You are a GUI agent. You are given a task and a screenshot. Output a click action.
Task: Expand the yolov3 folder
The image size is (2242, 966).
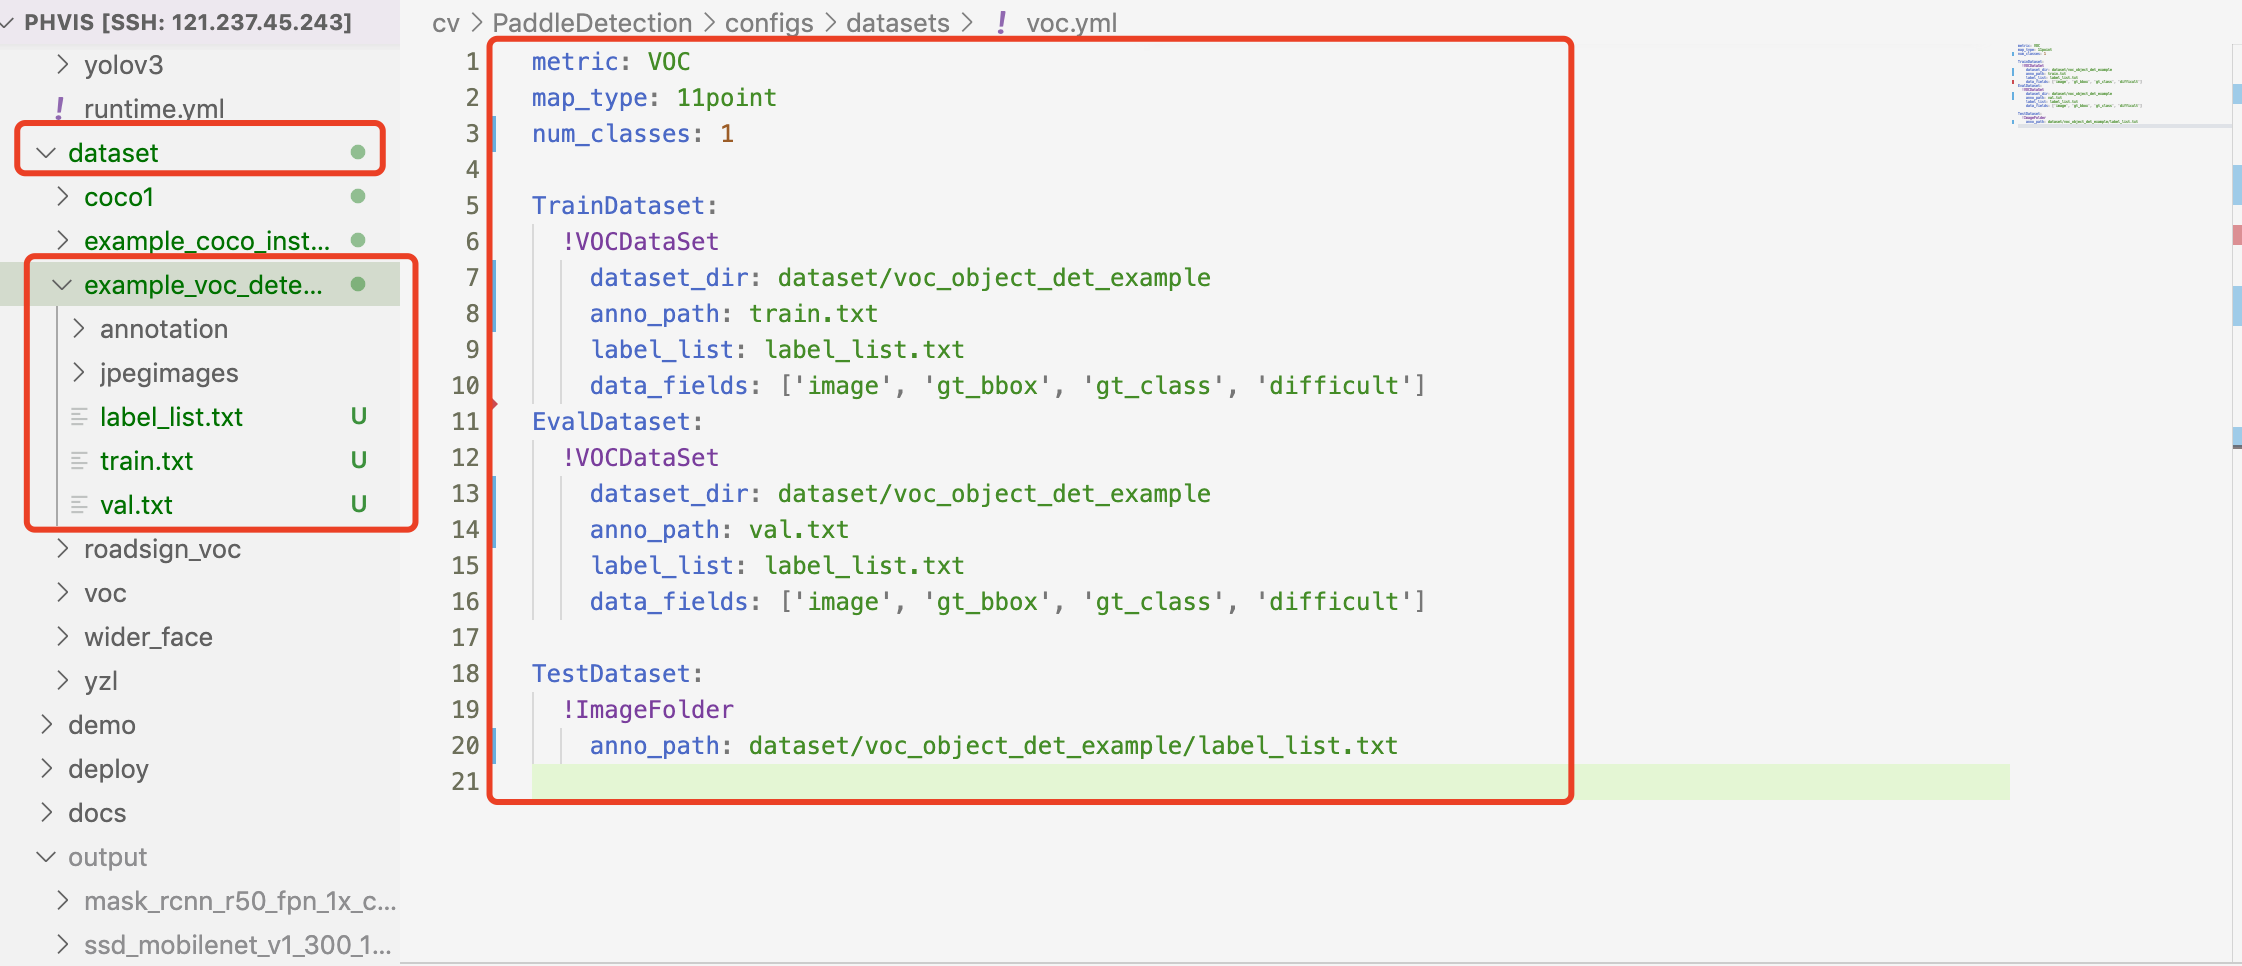tap(63, 65)
